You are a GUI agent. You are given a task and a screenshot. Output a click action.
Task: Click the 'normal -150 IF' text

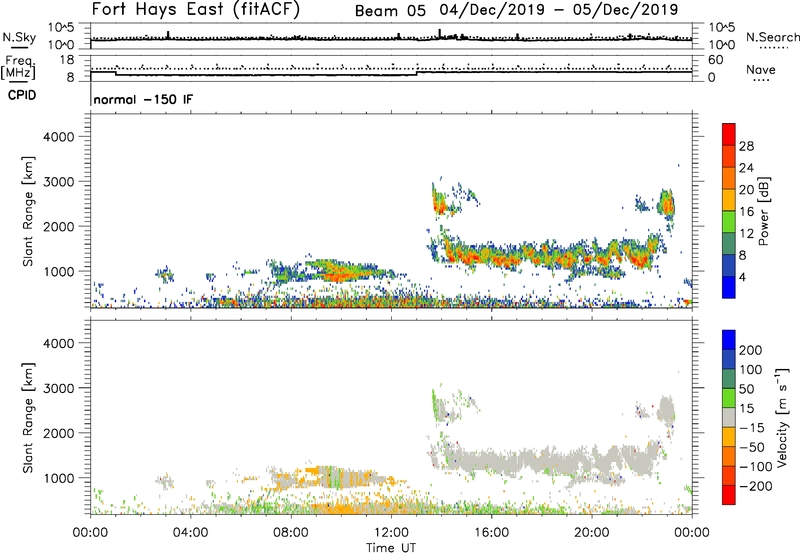143,99
